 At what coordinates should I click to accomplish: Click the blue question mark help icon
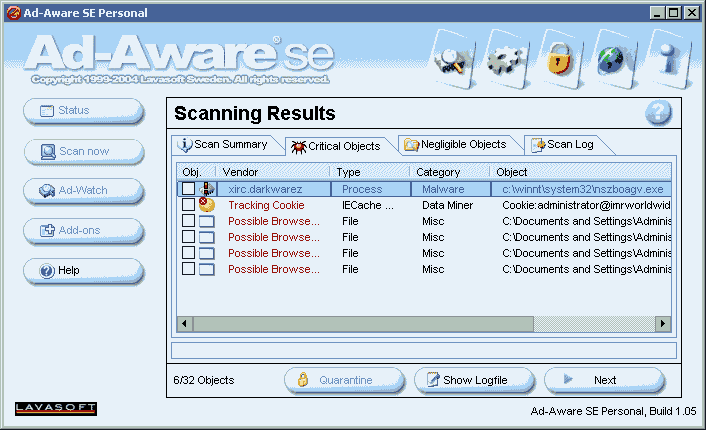tap(658, 113)
